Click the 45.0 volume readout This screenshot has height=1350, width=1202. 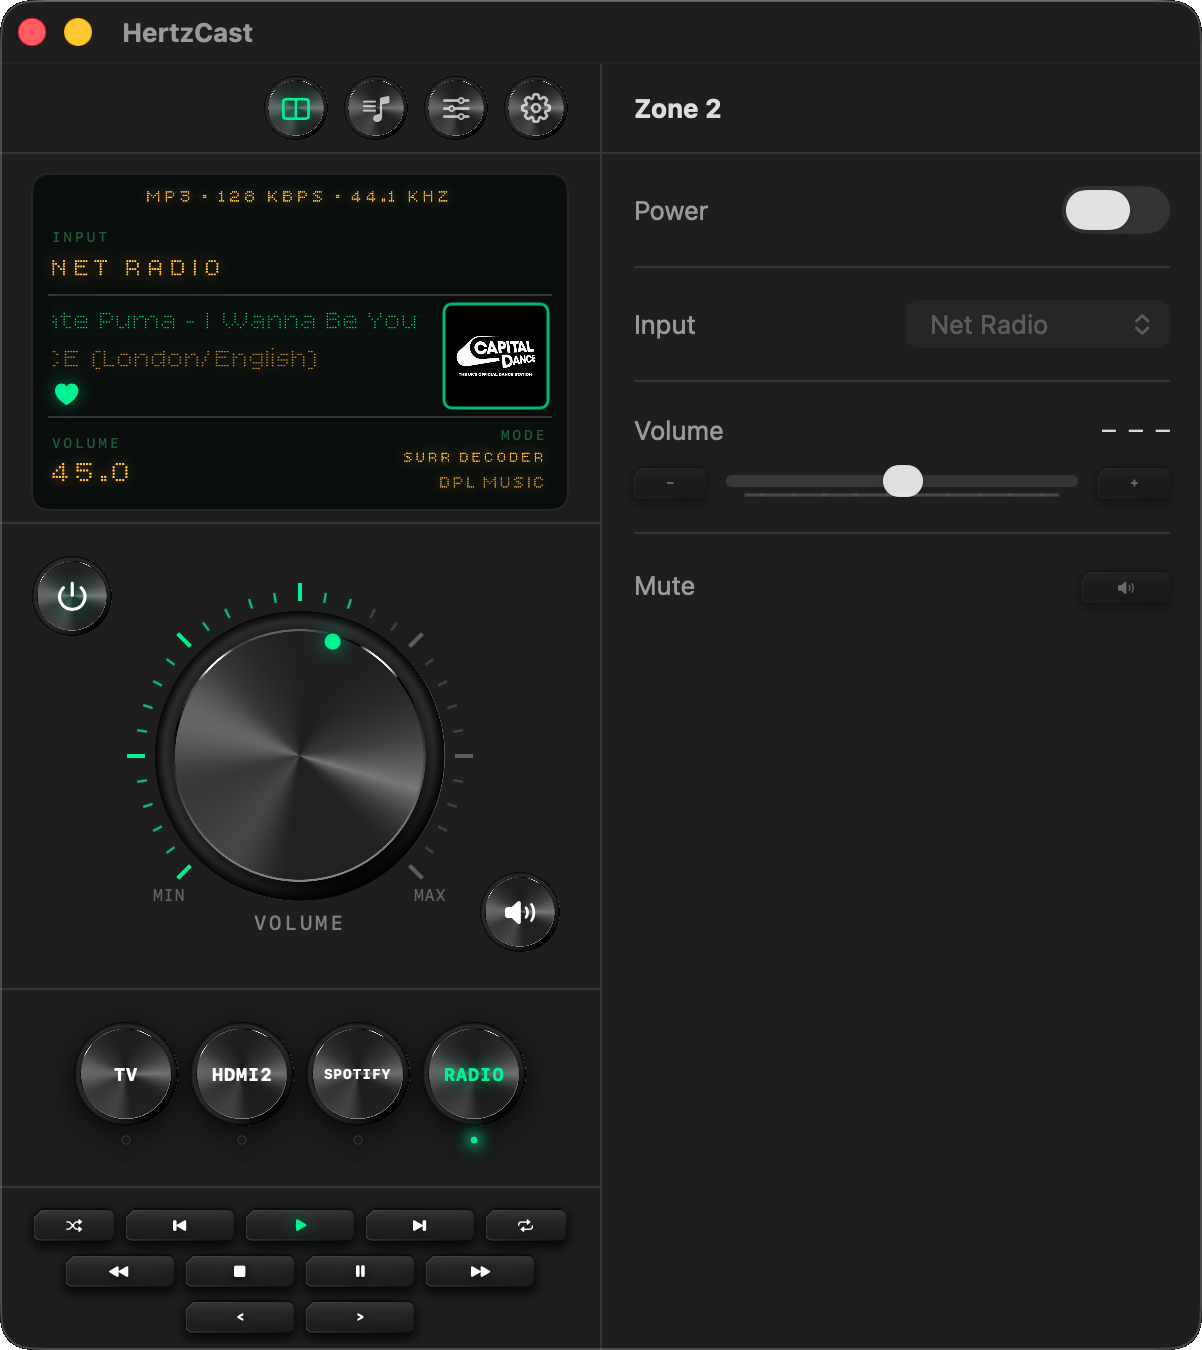tap(90, 472)
